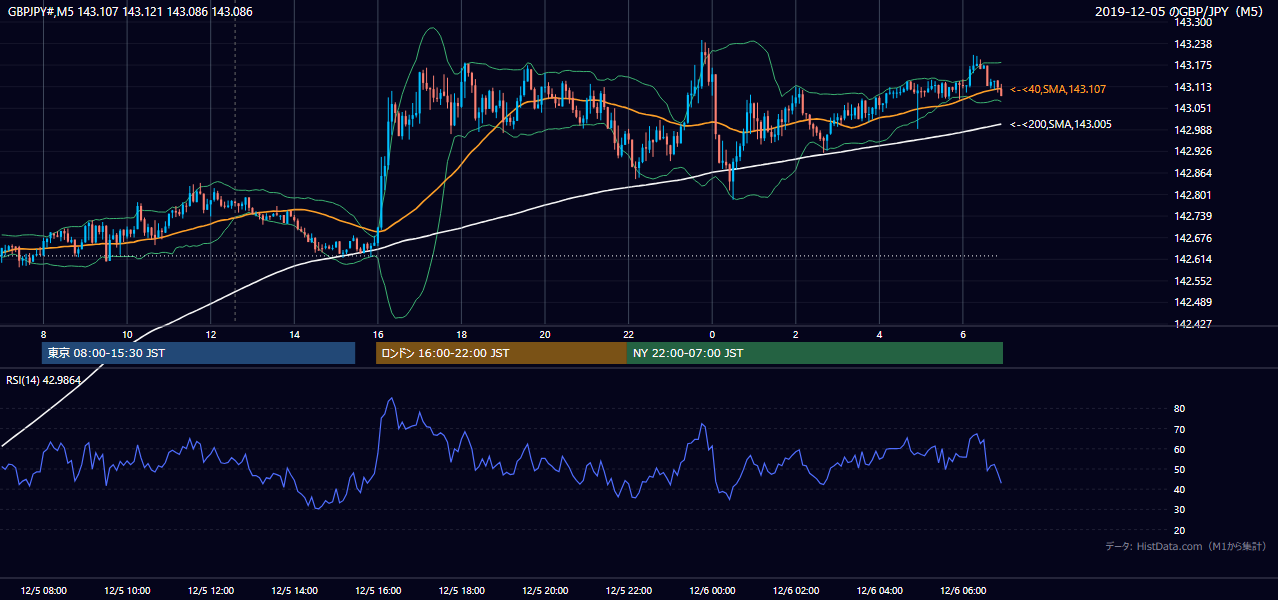Click the RSI scale value 70
This screenshot has height=600, width=1278.
[x=1180, y=430]
